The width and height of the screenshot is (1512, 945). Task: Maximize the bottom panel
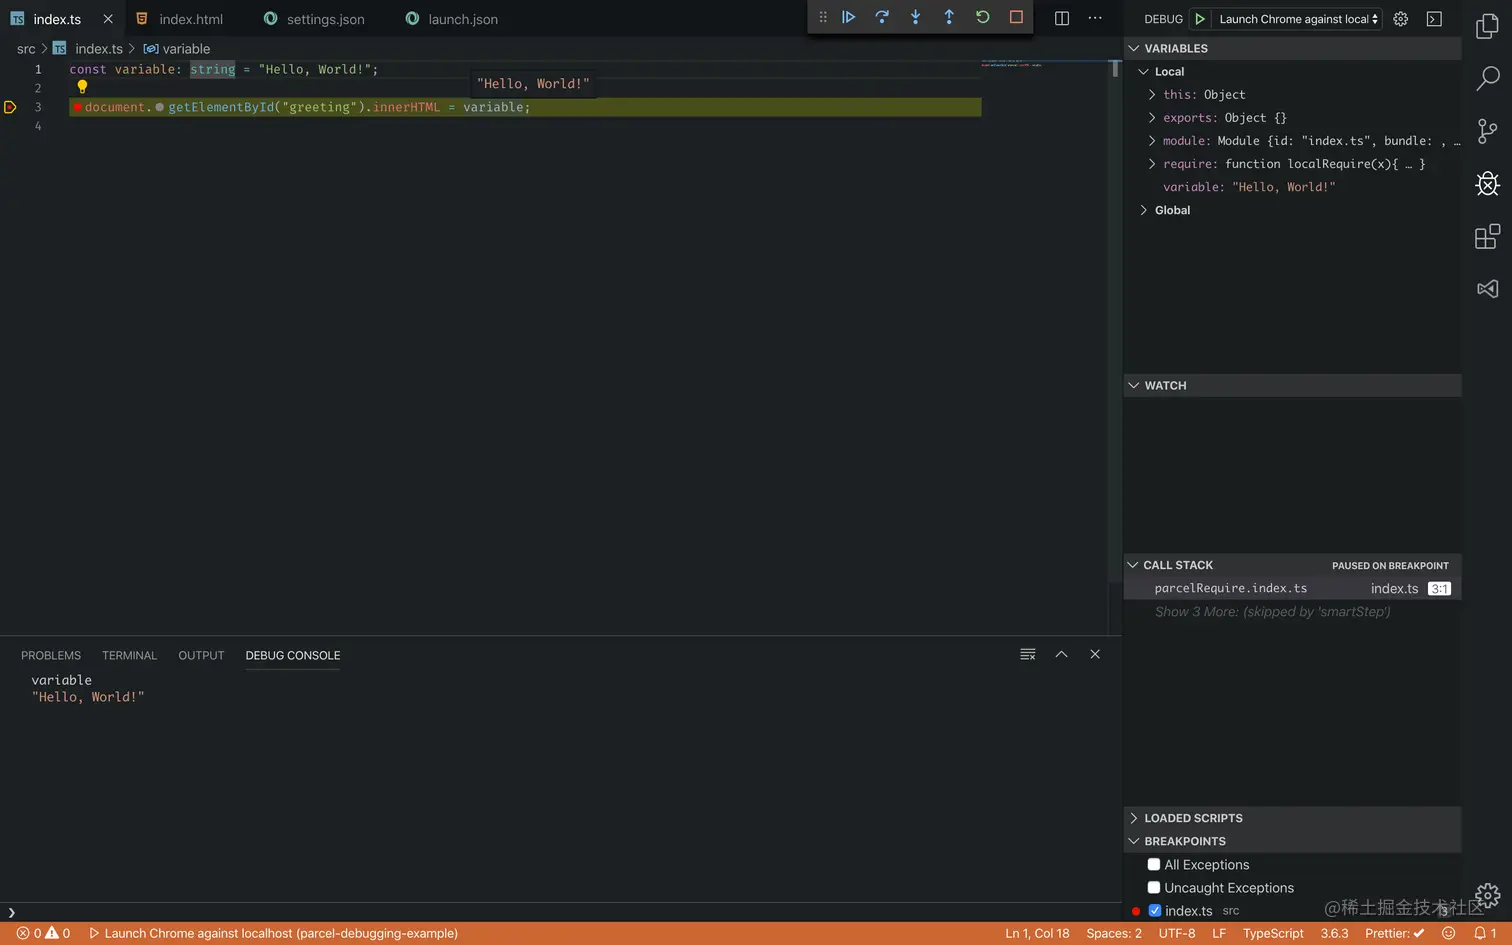point(1062,654)
